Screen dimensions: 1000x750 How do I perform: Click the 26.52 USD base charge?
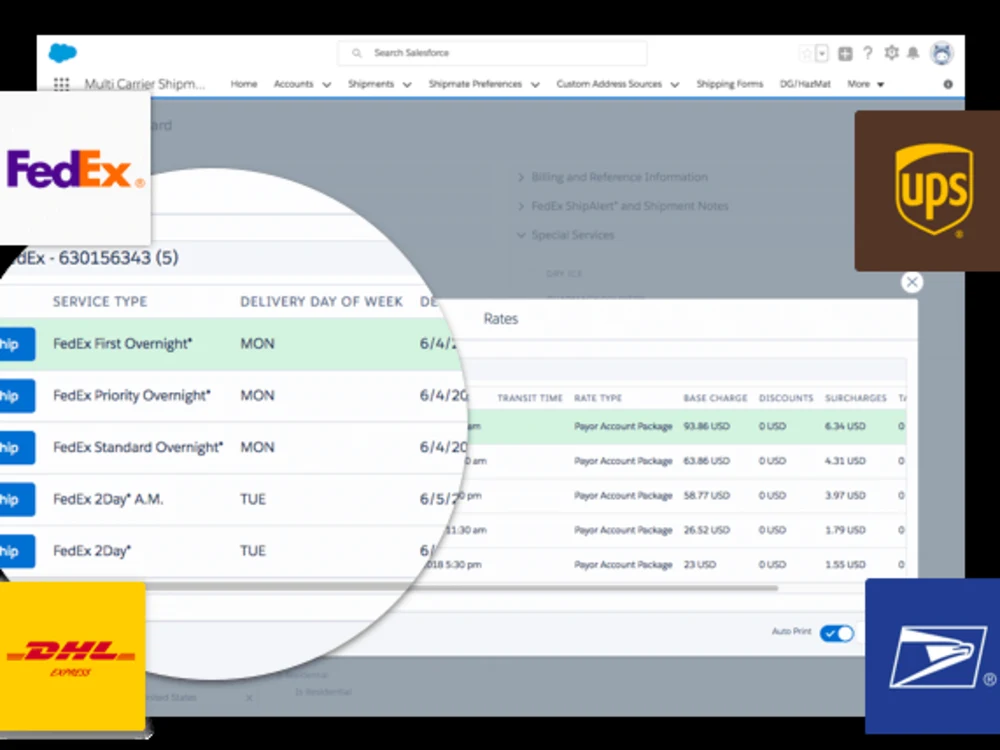(x=706, y=530)
